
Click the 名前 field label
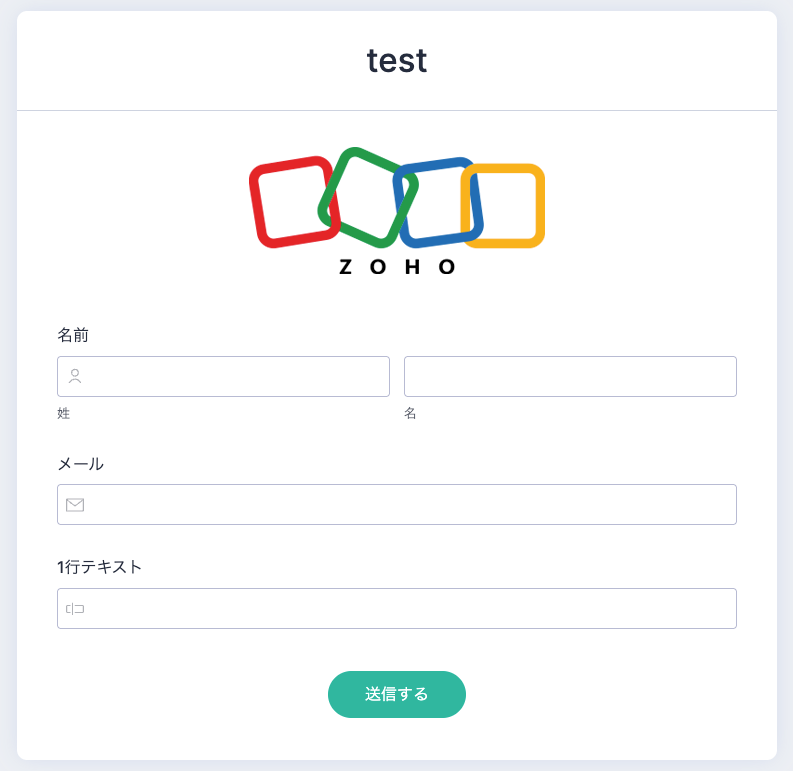tap(73, 335)
